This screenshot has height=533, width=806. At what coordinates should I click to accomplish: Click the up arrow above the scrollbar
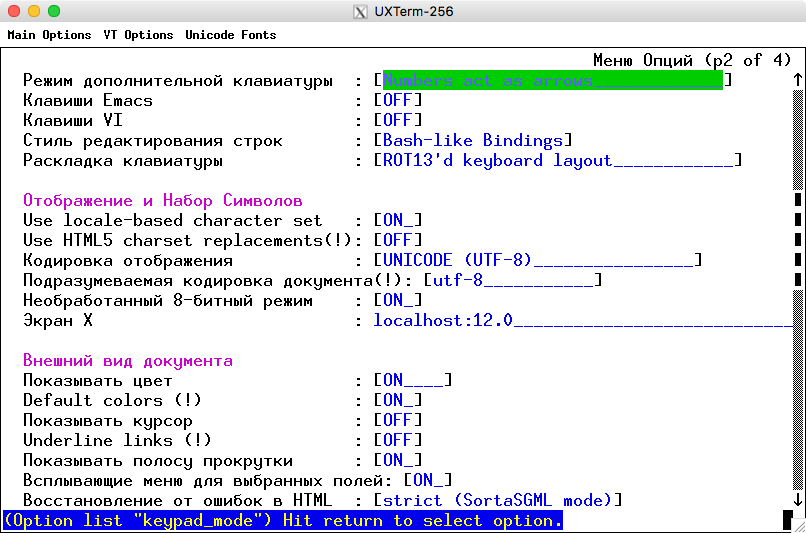click(797, 80)
